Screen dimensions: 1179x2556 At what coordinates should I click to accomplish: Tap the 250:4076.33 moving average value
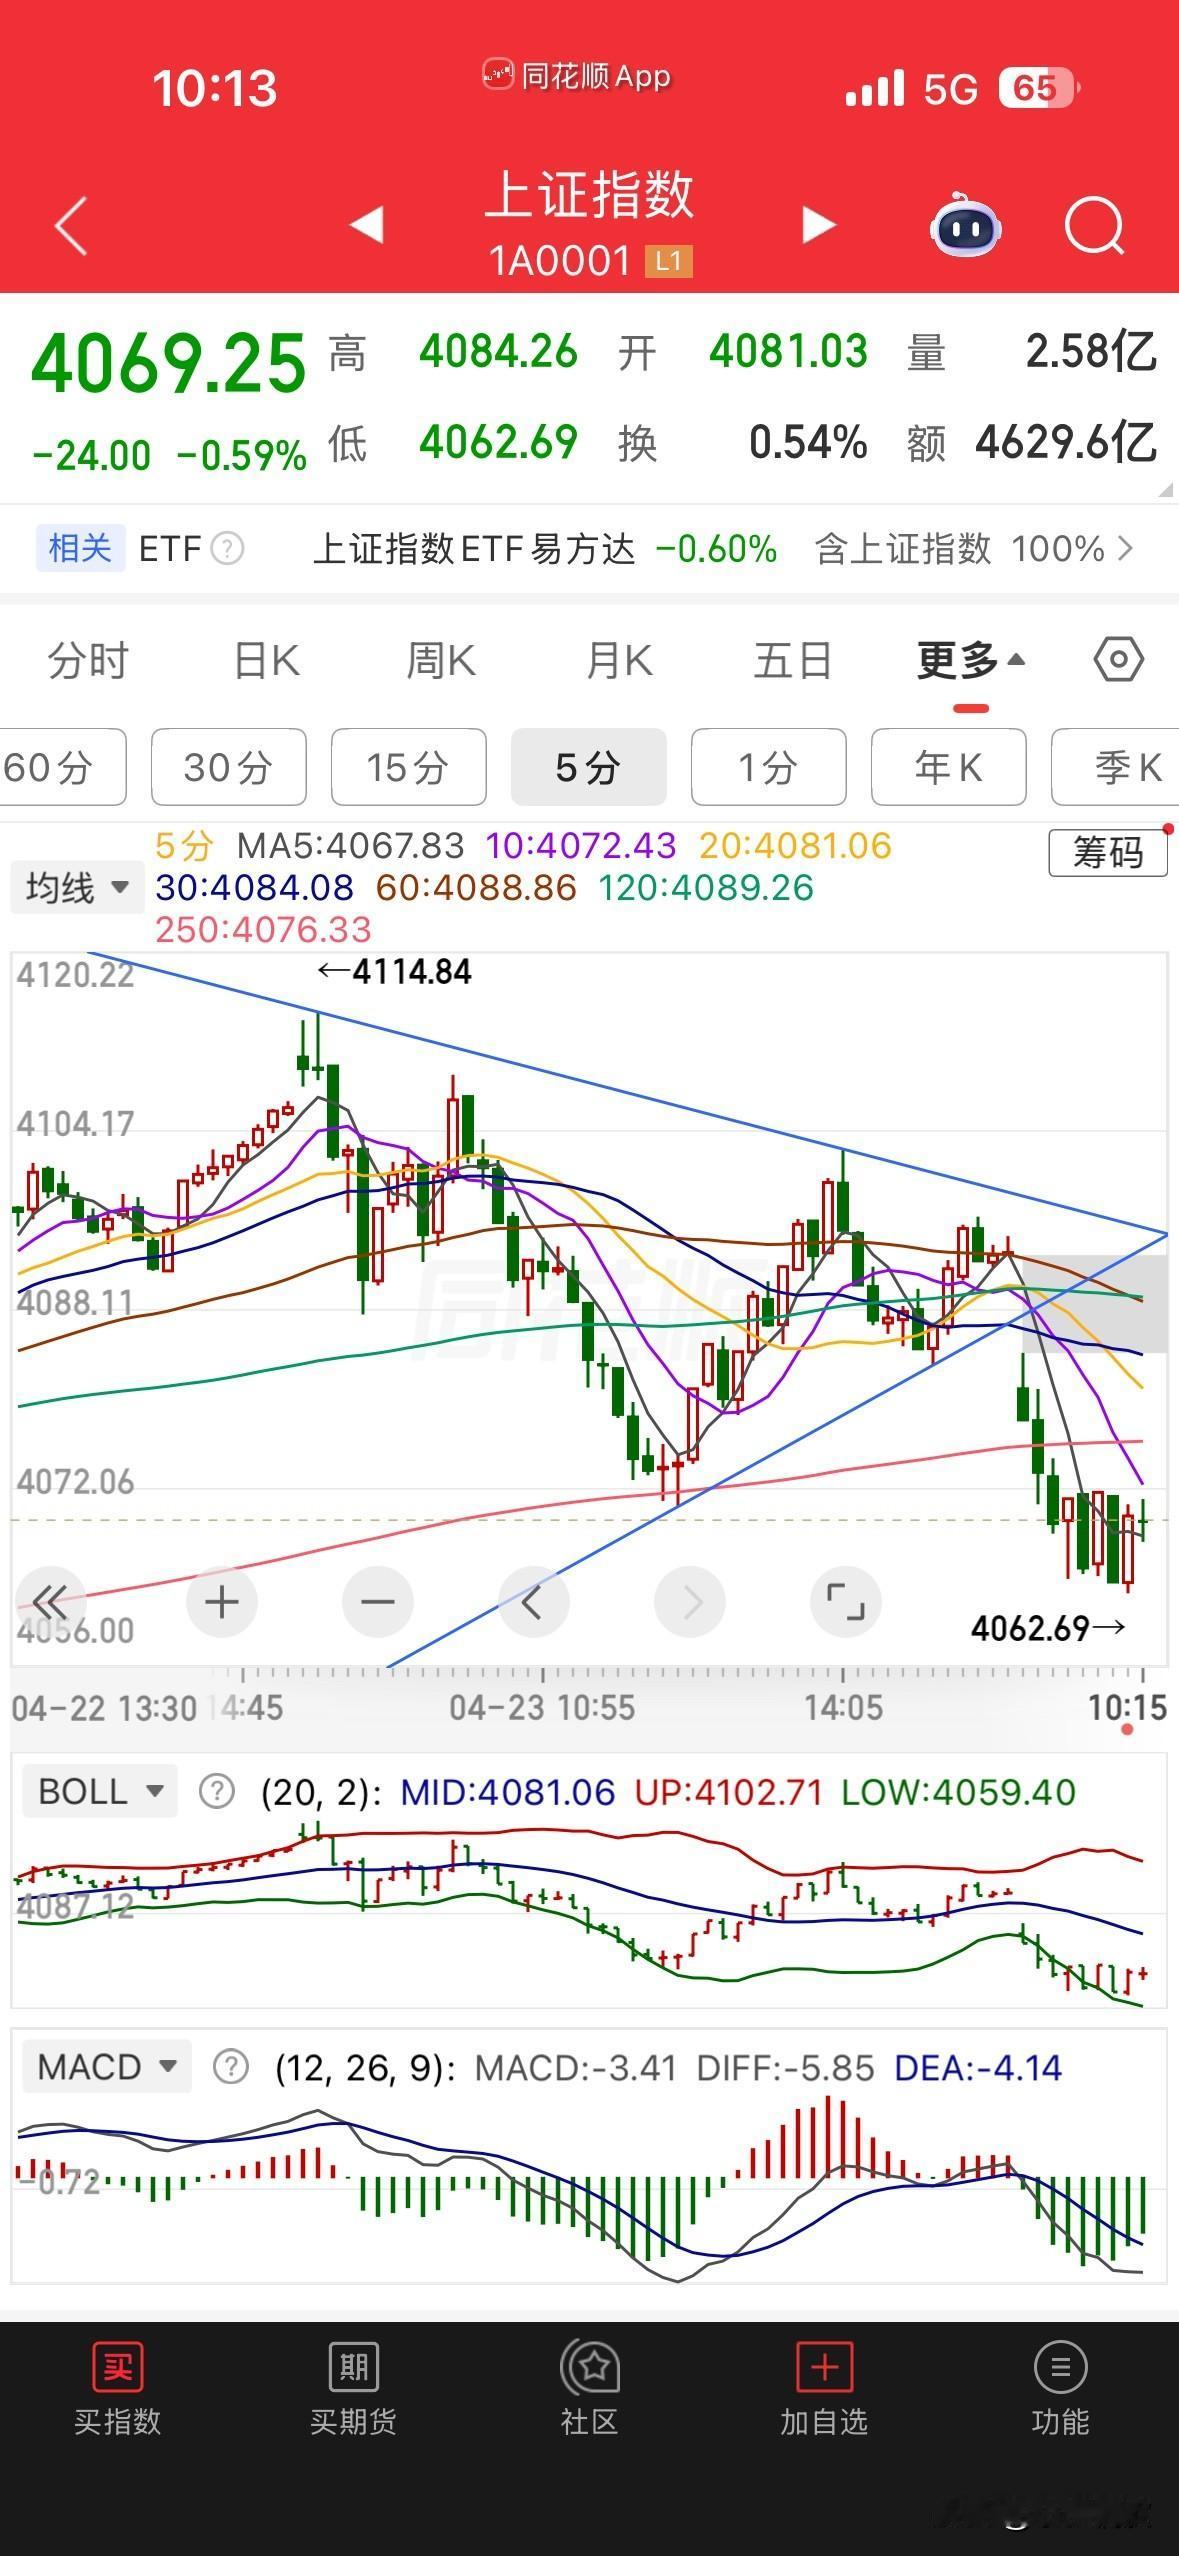click(264, 930)
